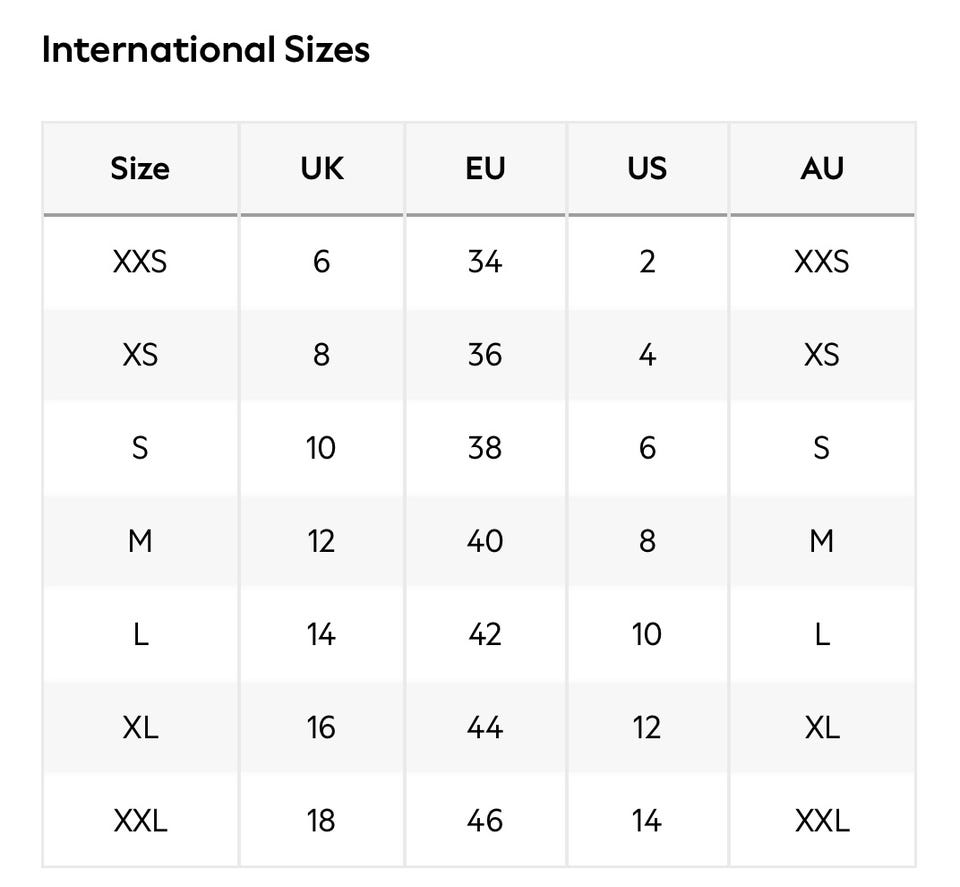
Task: Select US size 10 cell
Action: [647, 634]
